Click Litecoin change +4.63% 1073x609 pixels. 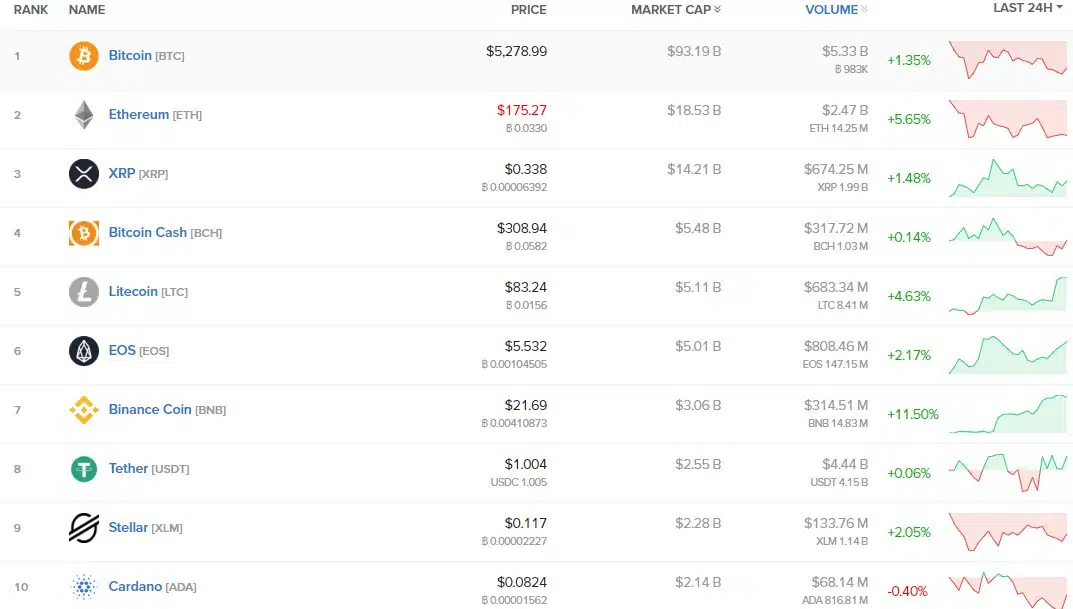tap(909, 296)
